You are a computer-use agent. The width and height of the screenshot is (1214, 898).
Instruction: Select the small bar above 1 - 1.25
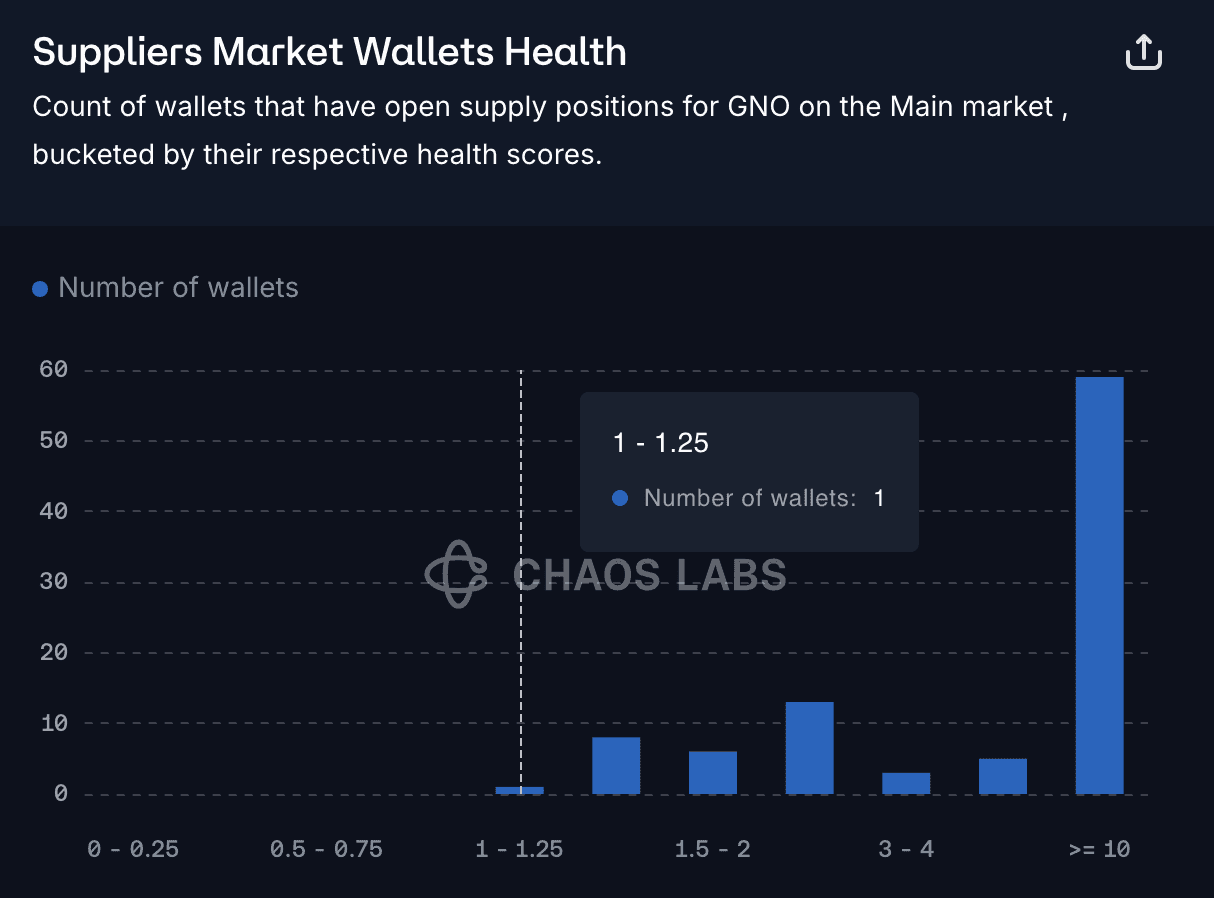pos(520,790)
